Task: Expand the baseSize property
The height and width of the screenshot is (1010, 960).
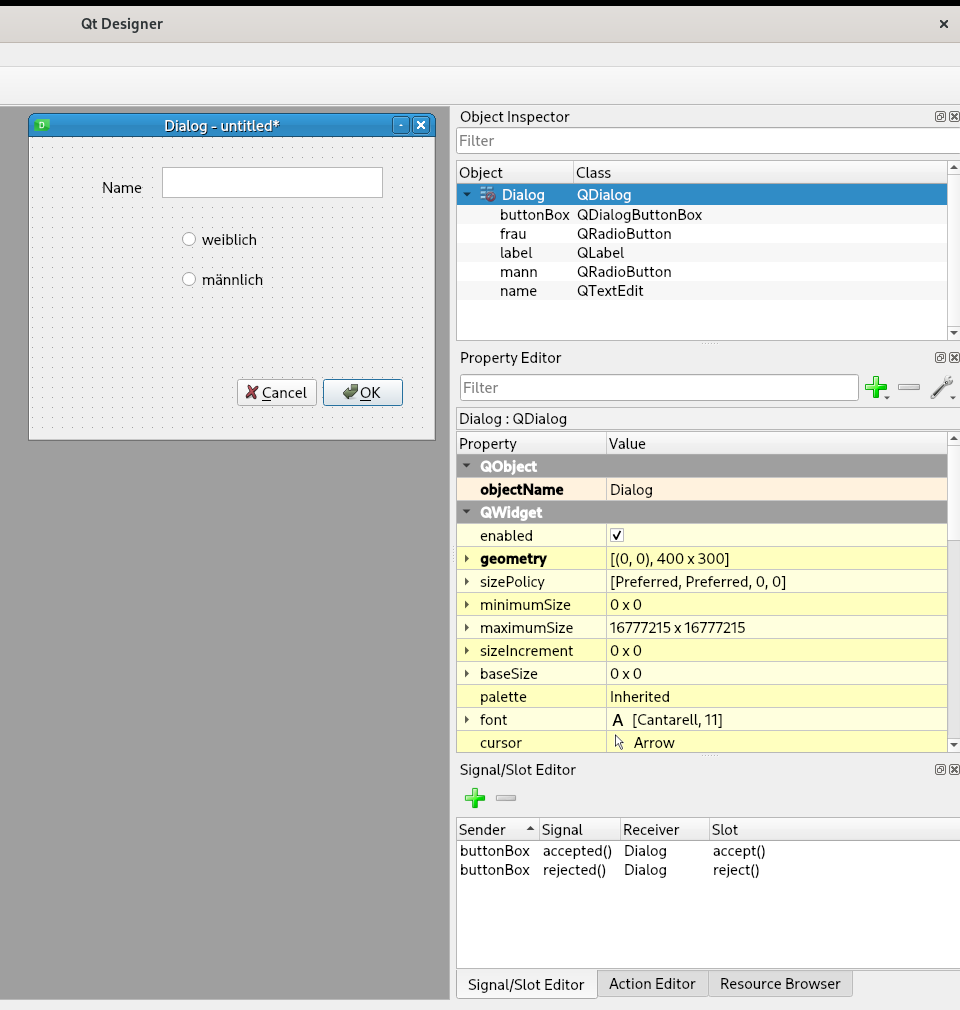Action: point(467,674)
